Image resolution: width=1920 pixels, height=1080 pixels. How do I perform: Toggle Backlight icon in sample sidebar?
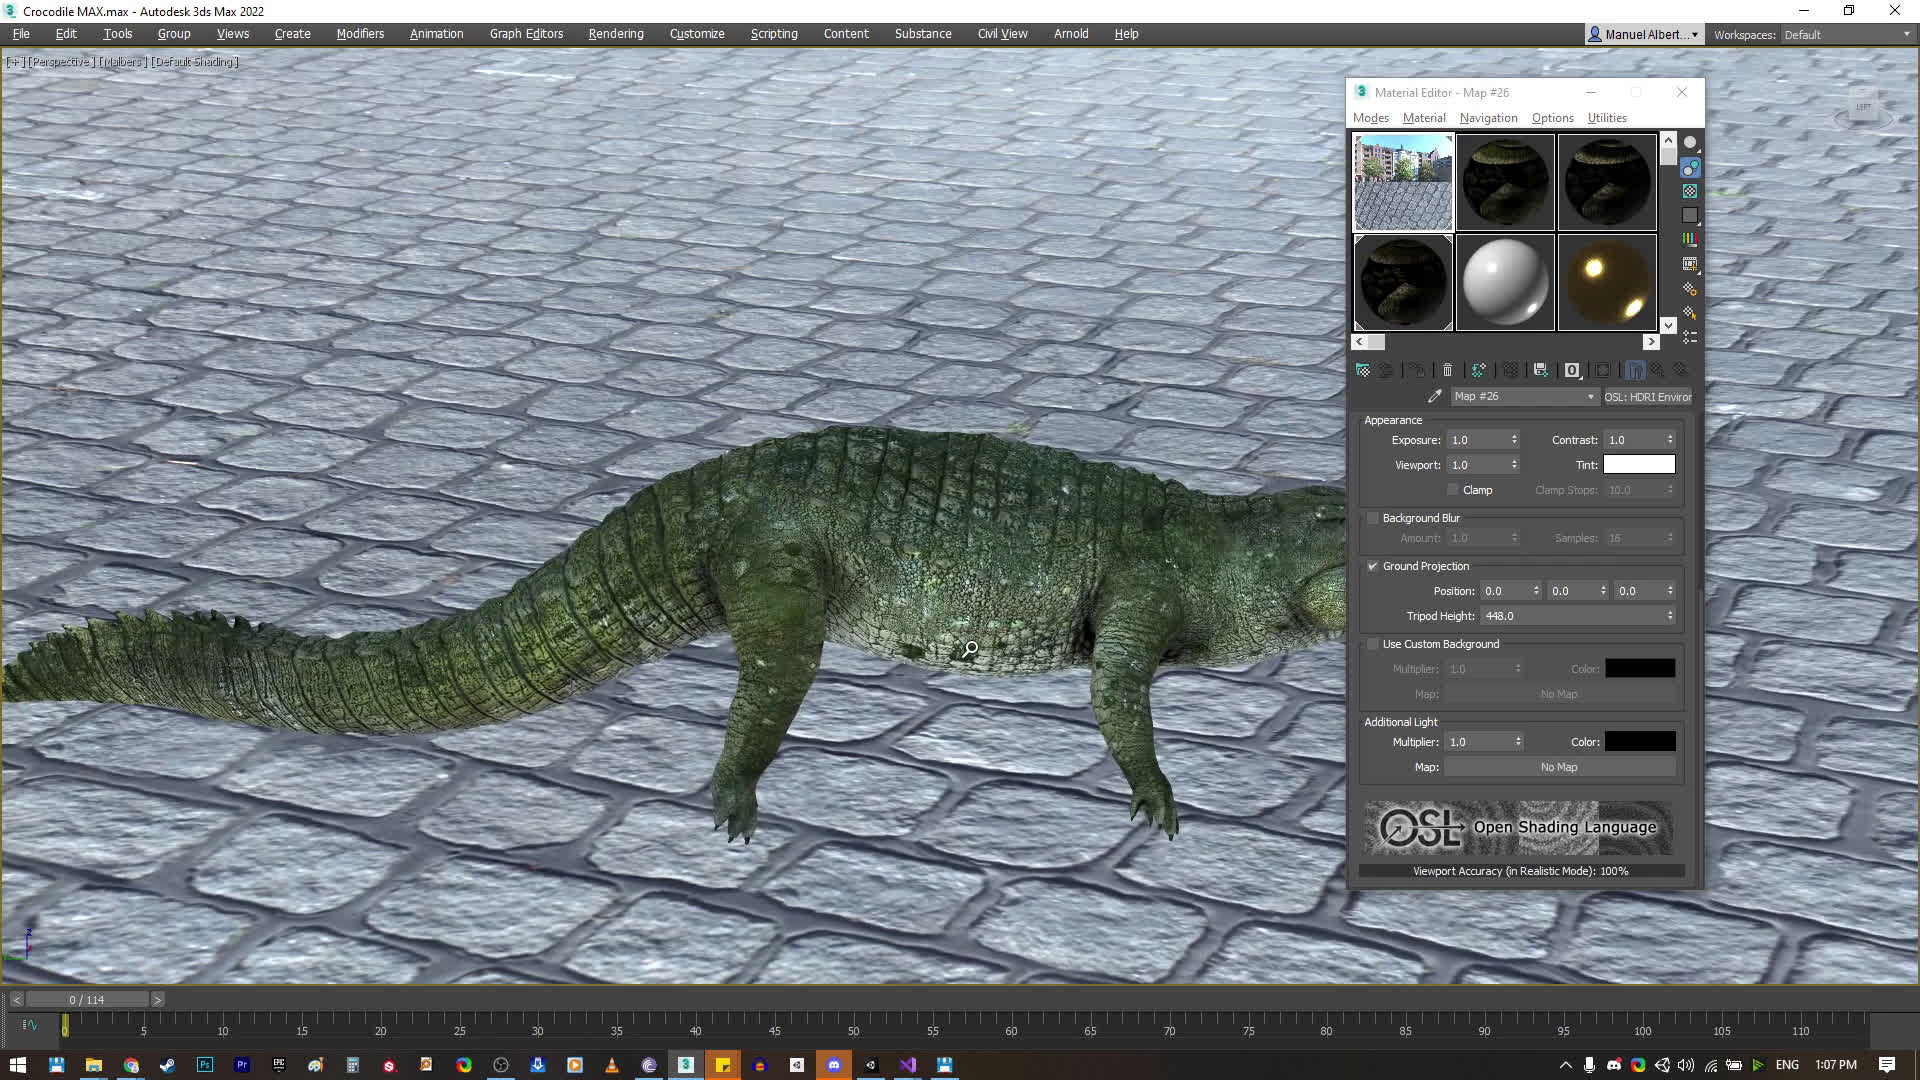point(1690,167)
